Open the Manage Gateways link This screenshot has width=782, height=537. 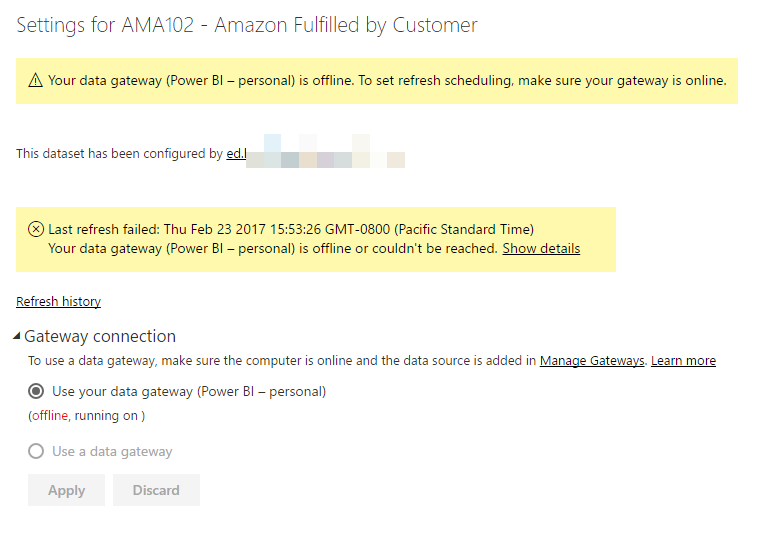click(592, 360)
